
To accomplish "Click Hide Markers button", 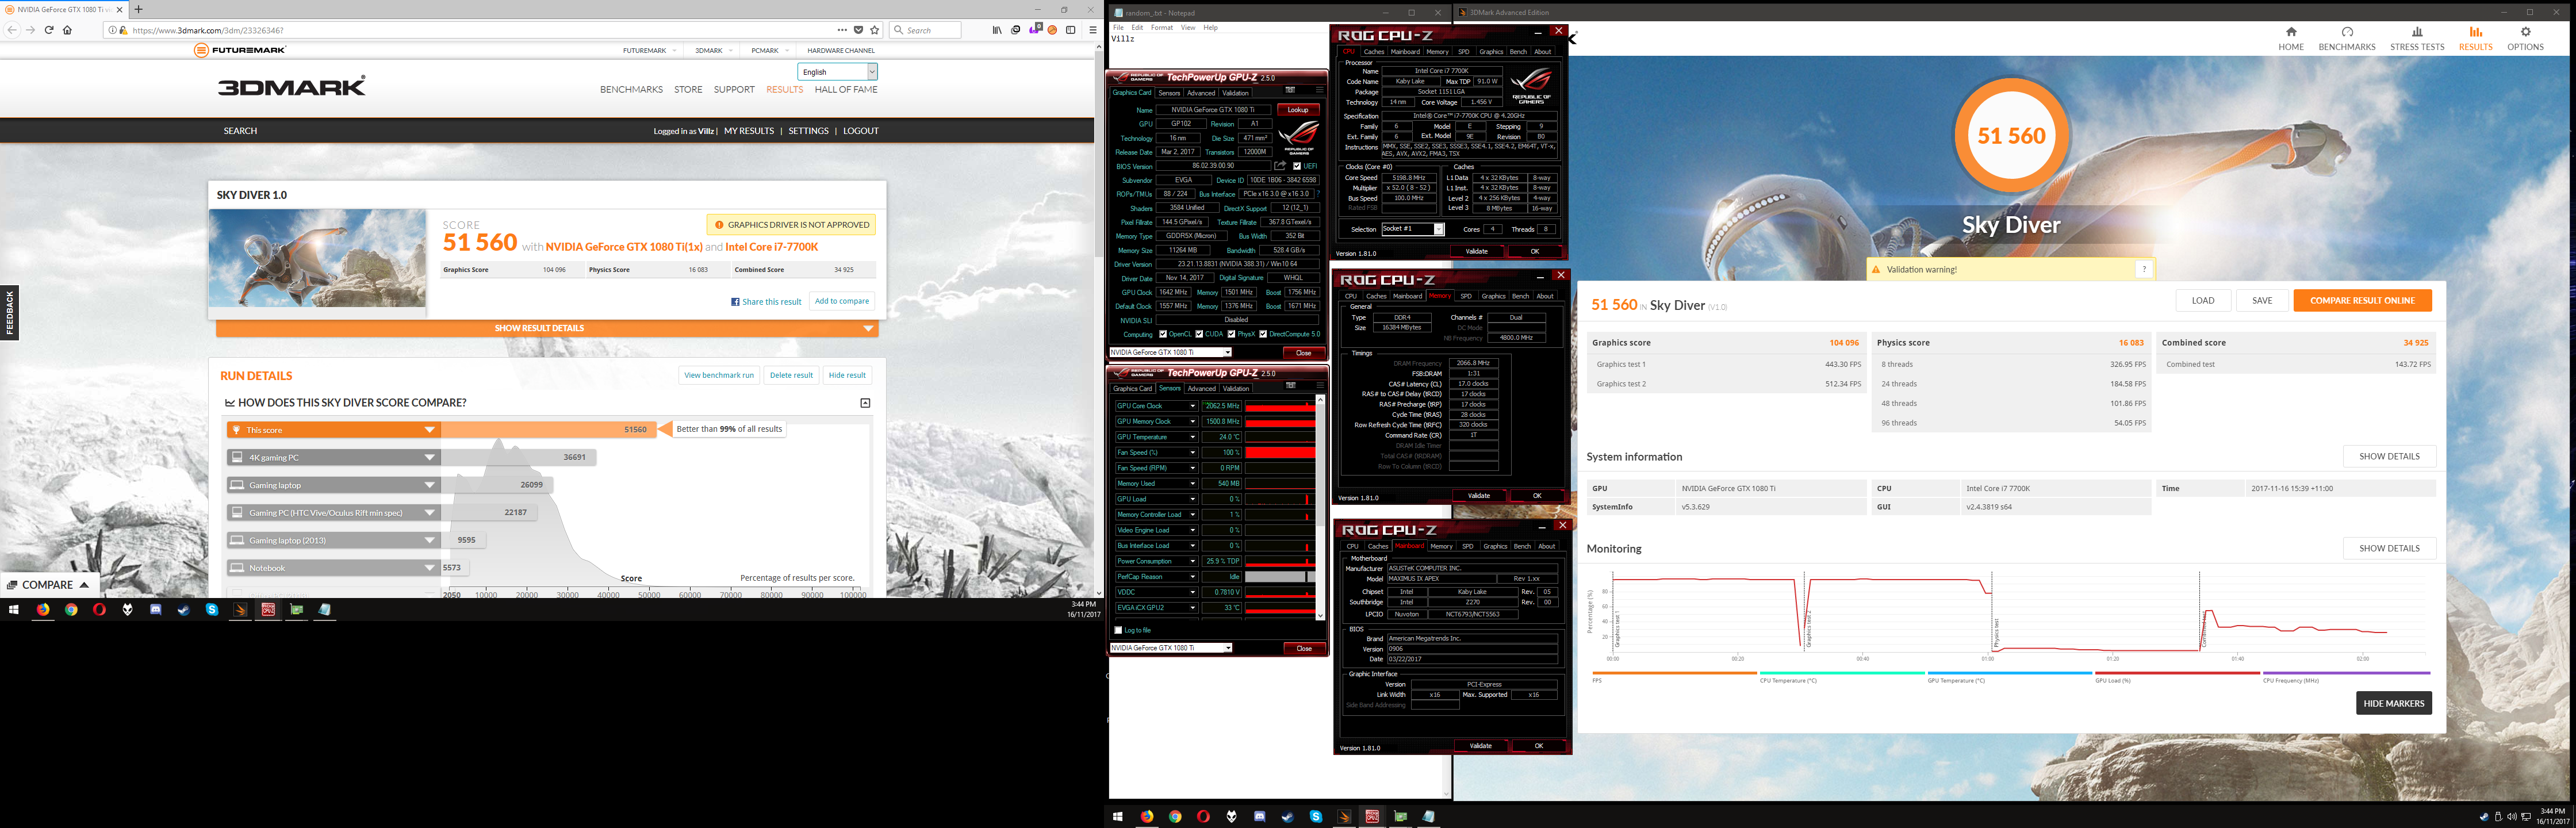I will pos(2393,703).
